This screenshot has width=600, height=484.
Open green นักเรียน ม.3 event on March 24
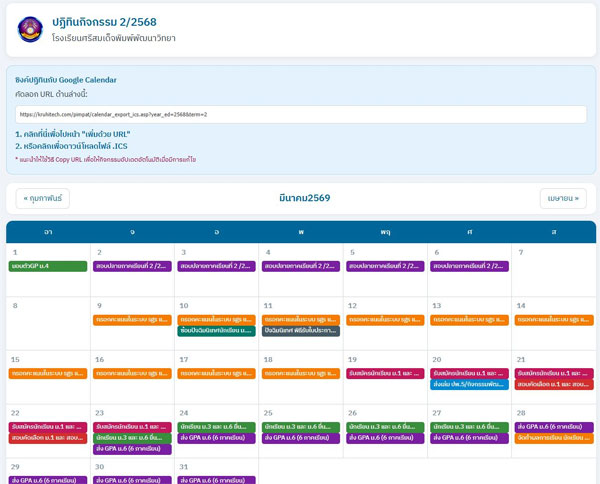click(217, 427)
